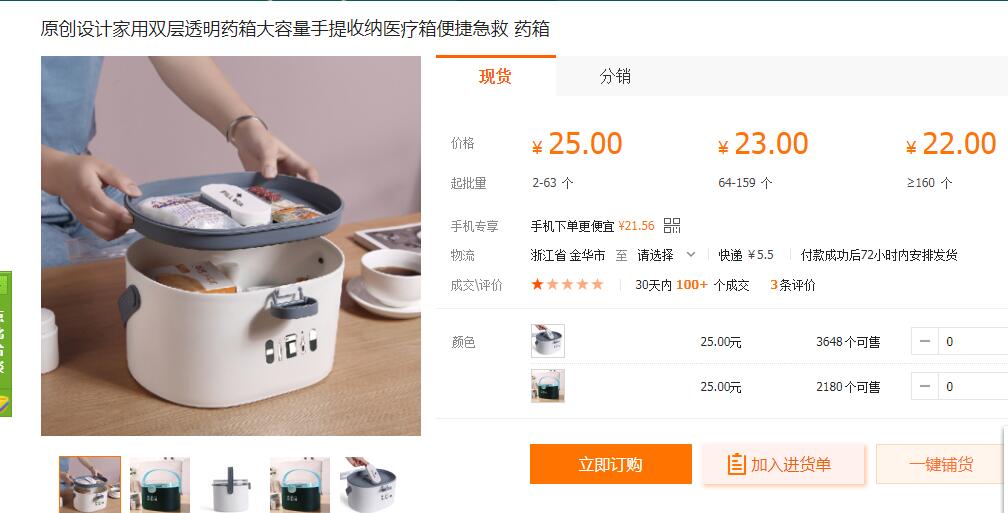Click the QR code icon beside mobile price
This screenshot has width=1008, height=513.
point(672,226)
